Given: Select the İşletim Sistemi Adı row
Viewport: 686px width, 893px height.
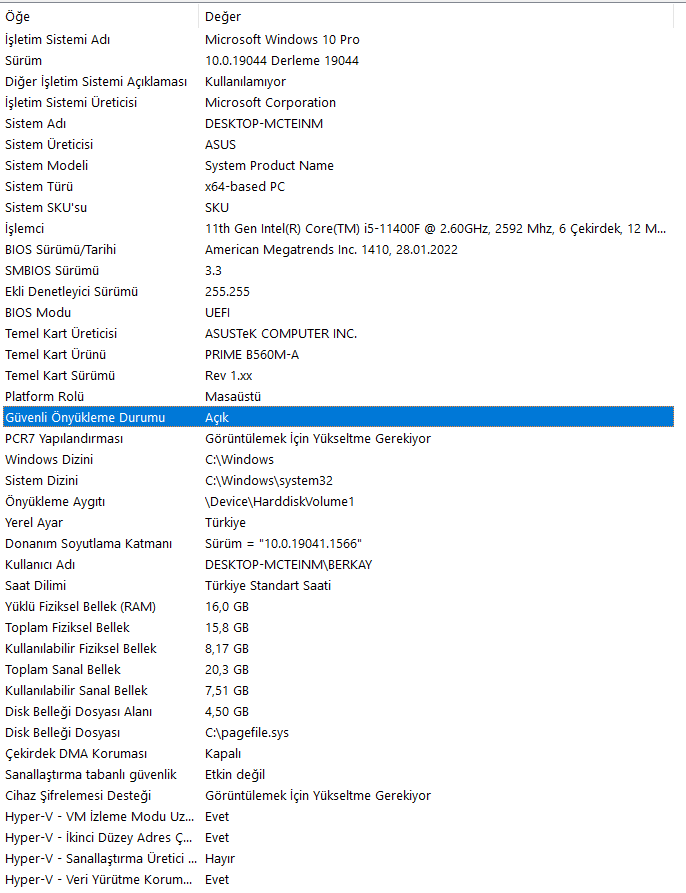Looking at the screenshot, I should (338, 39).
